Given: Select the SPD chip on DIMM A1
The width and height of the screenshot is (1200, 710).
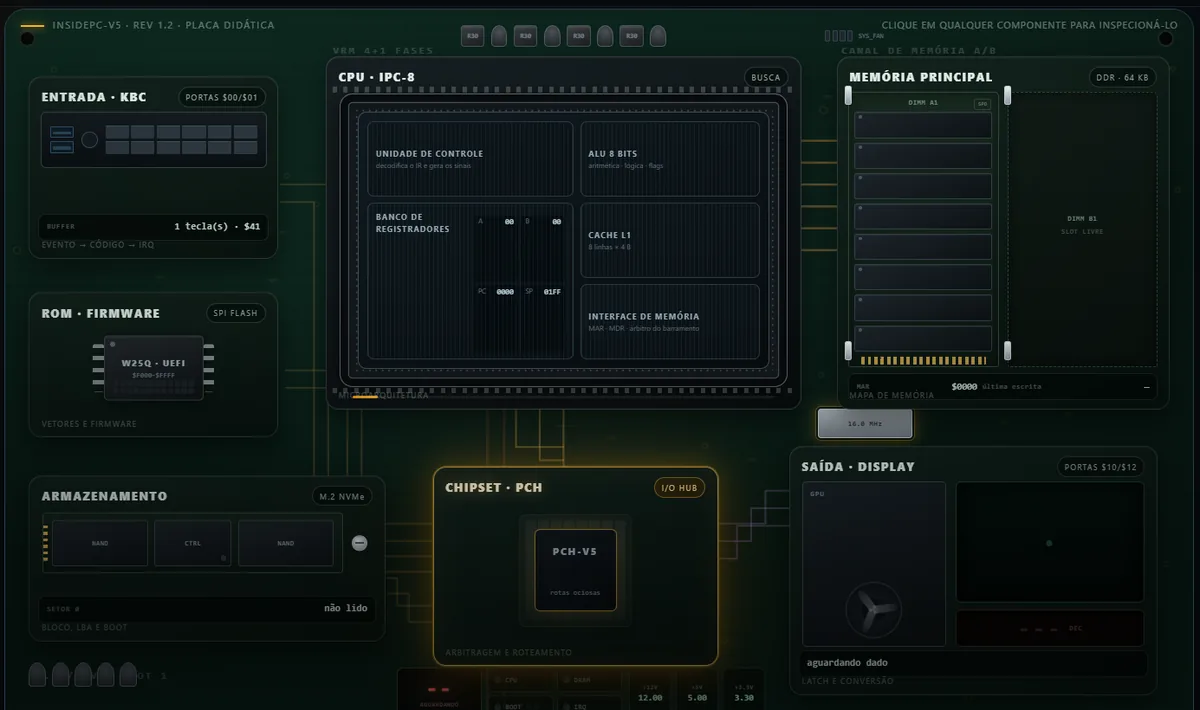Looking at the screenshot, I should point(982,103).
